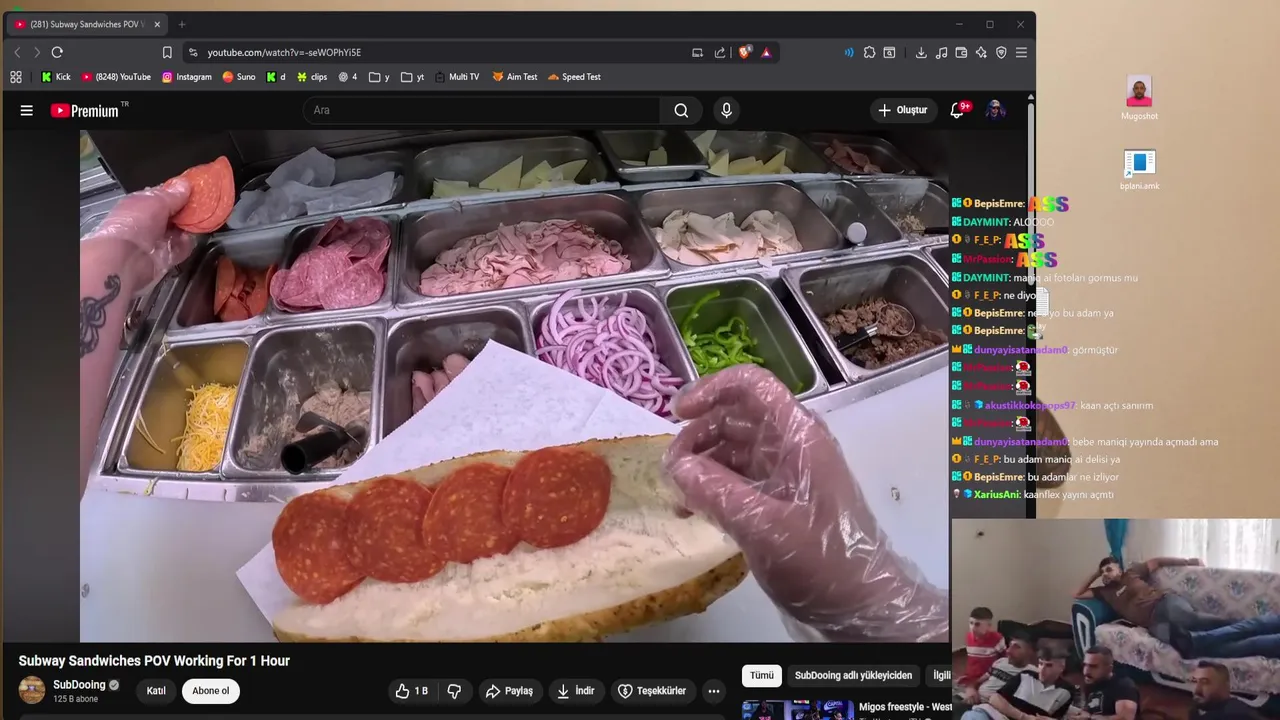Click the Subway sandwich video player
Viewport: 1280px width, 720px height.
coord(514,386)
